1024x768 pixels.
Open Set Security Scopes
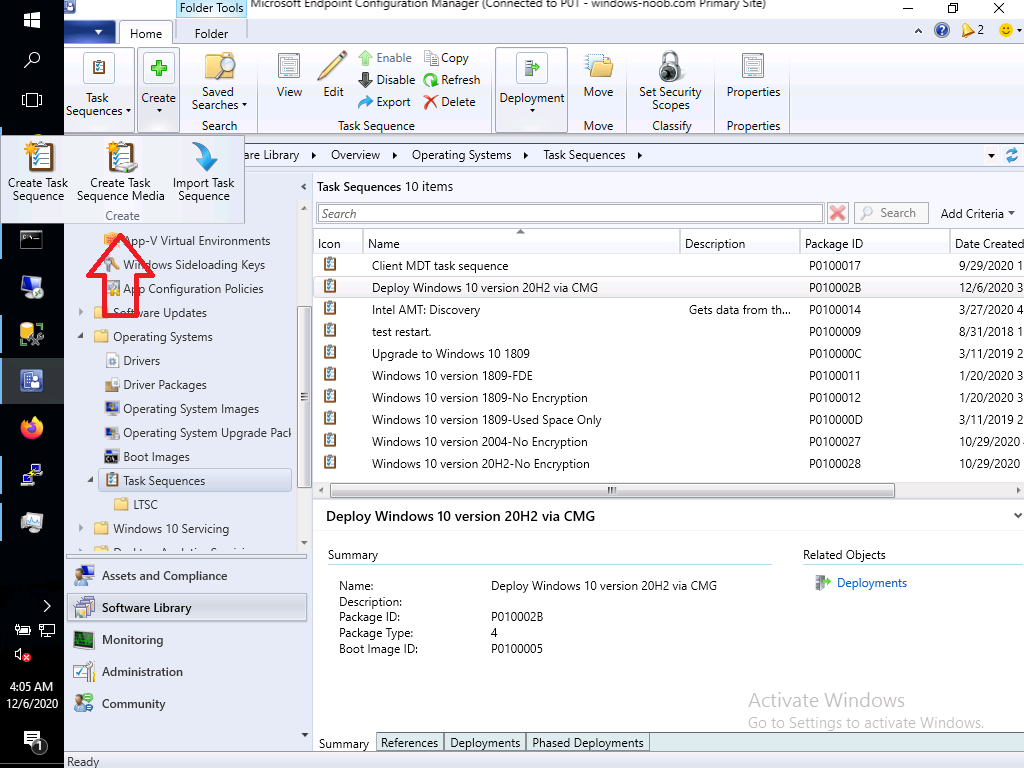(670, 82)
